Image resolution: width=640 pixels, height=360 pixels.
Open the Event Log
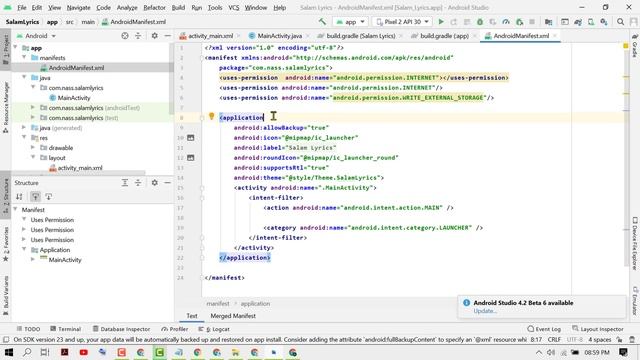(544, 329)
